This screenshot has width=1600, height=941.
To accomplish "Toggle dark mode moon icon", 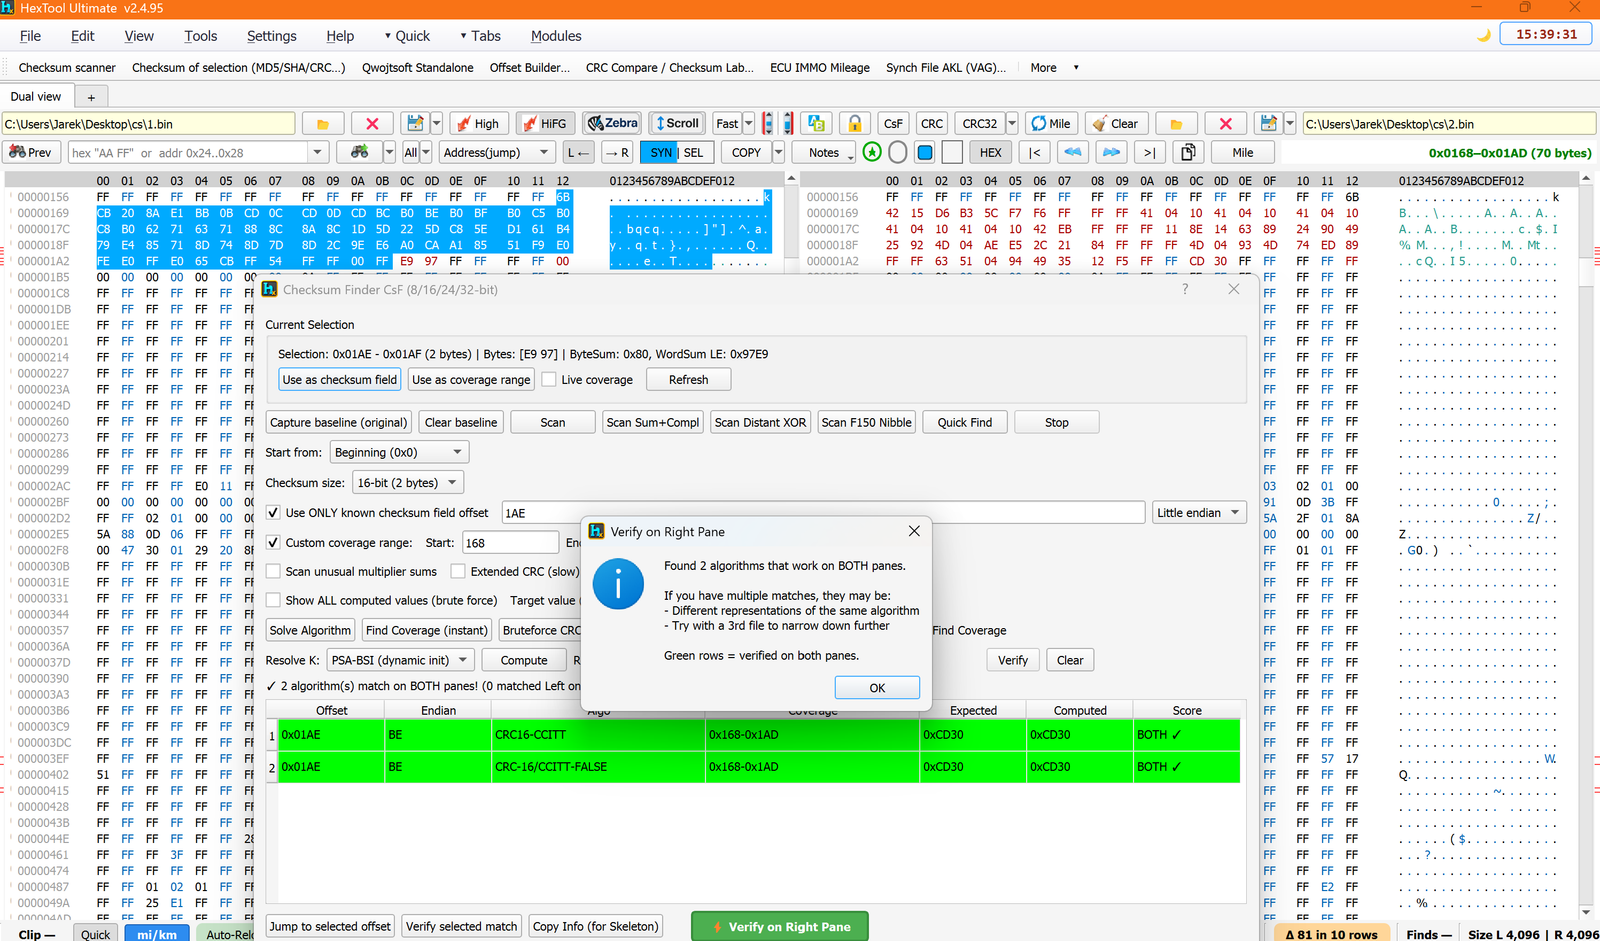I will coord(1484,35).
